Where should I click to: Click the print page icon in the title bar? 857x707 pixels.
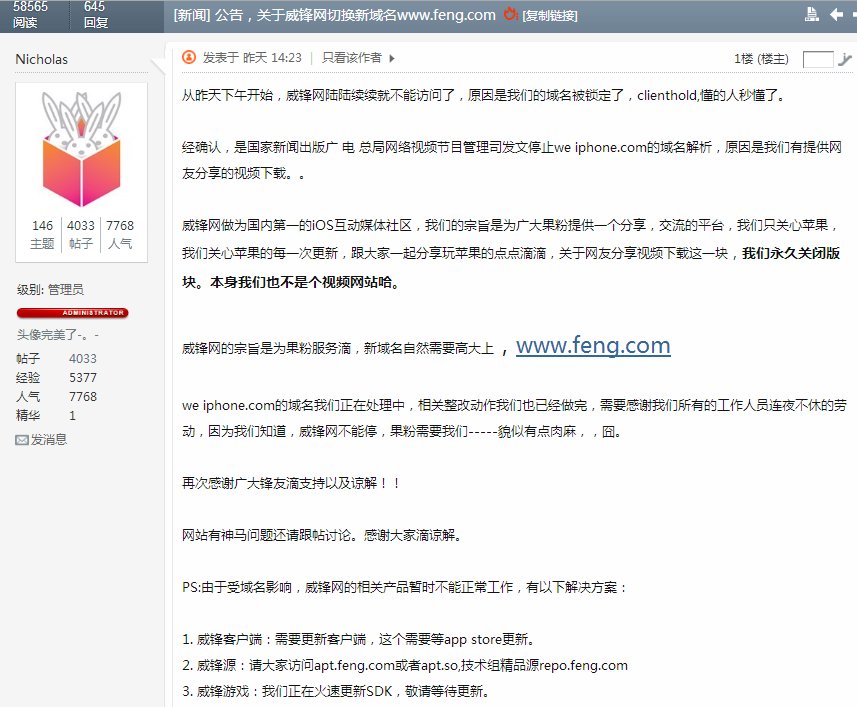click(x=812, y=13)
